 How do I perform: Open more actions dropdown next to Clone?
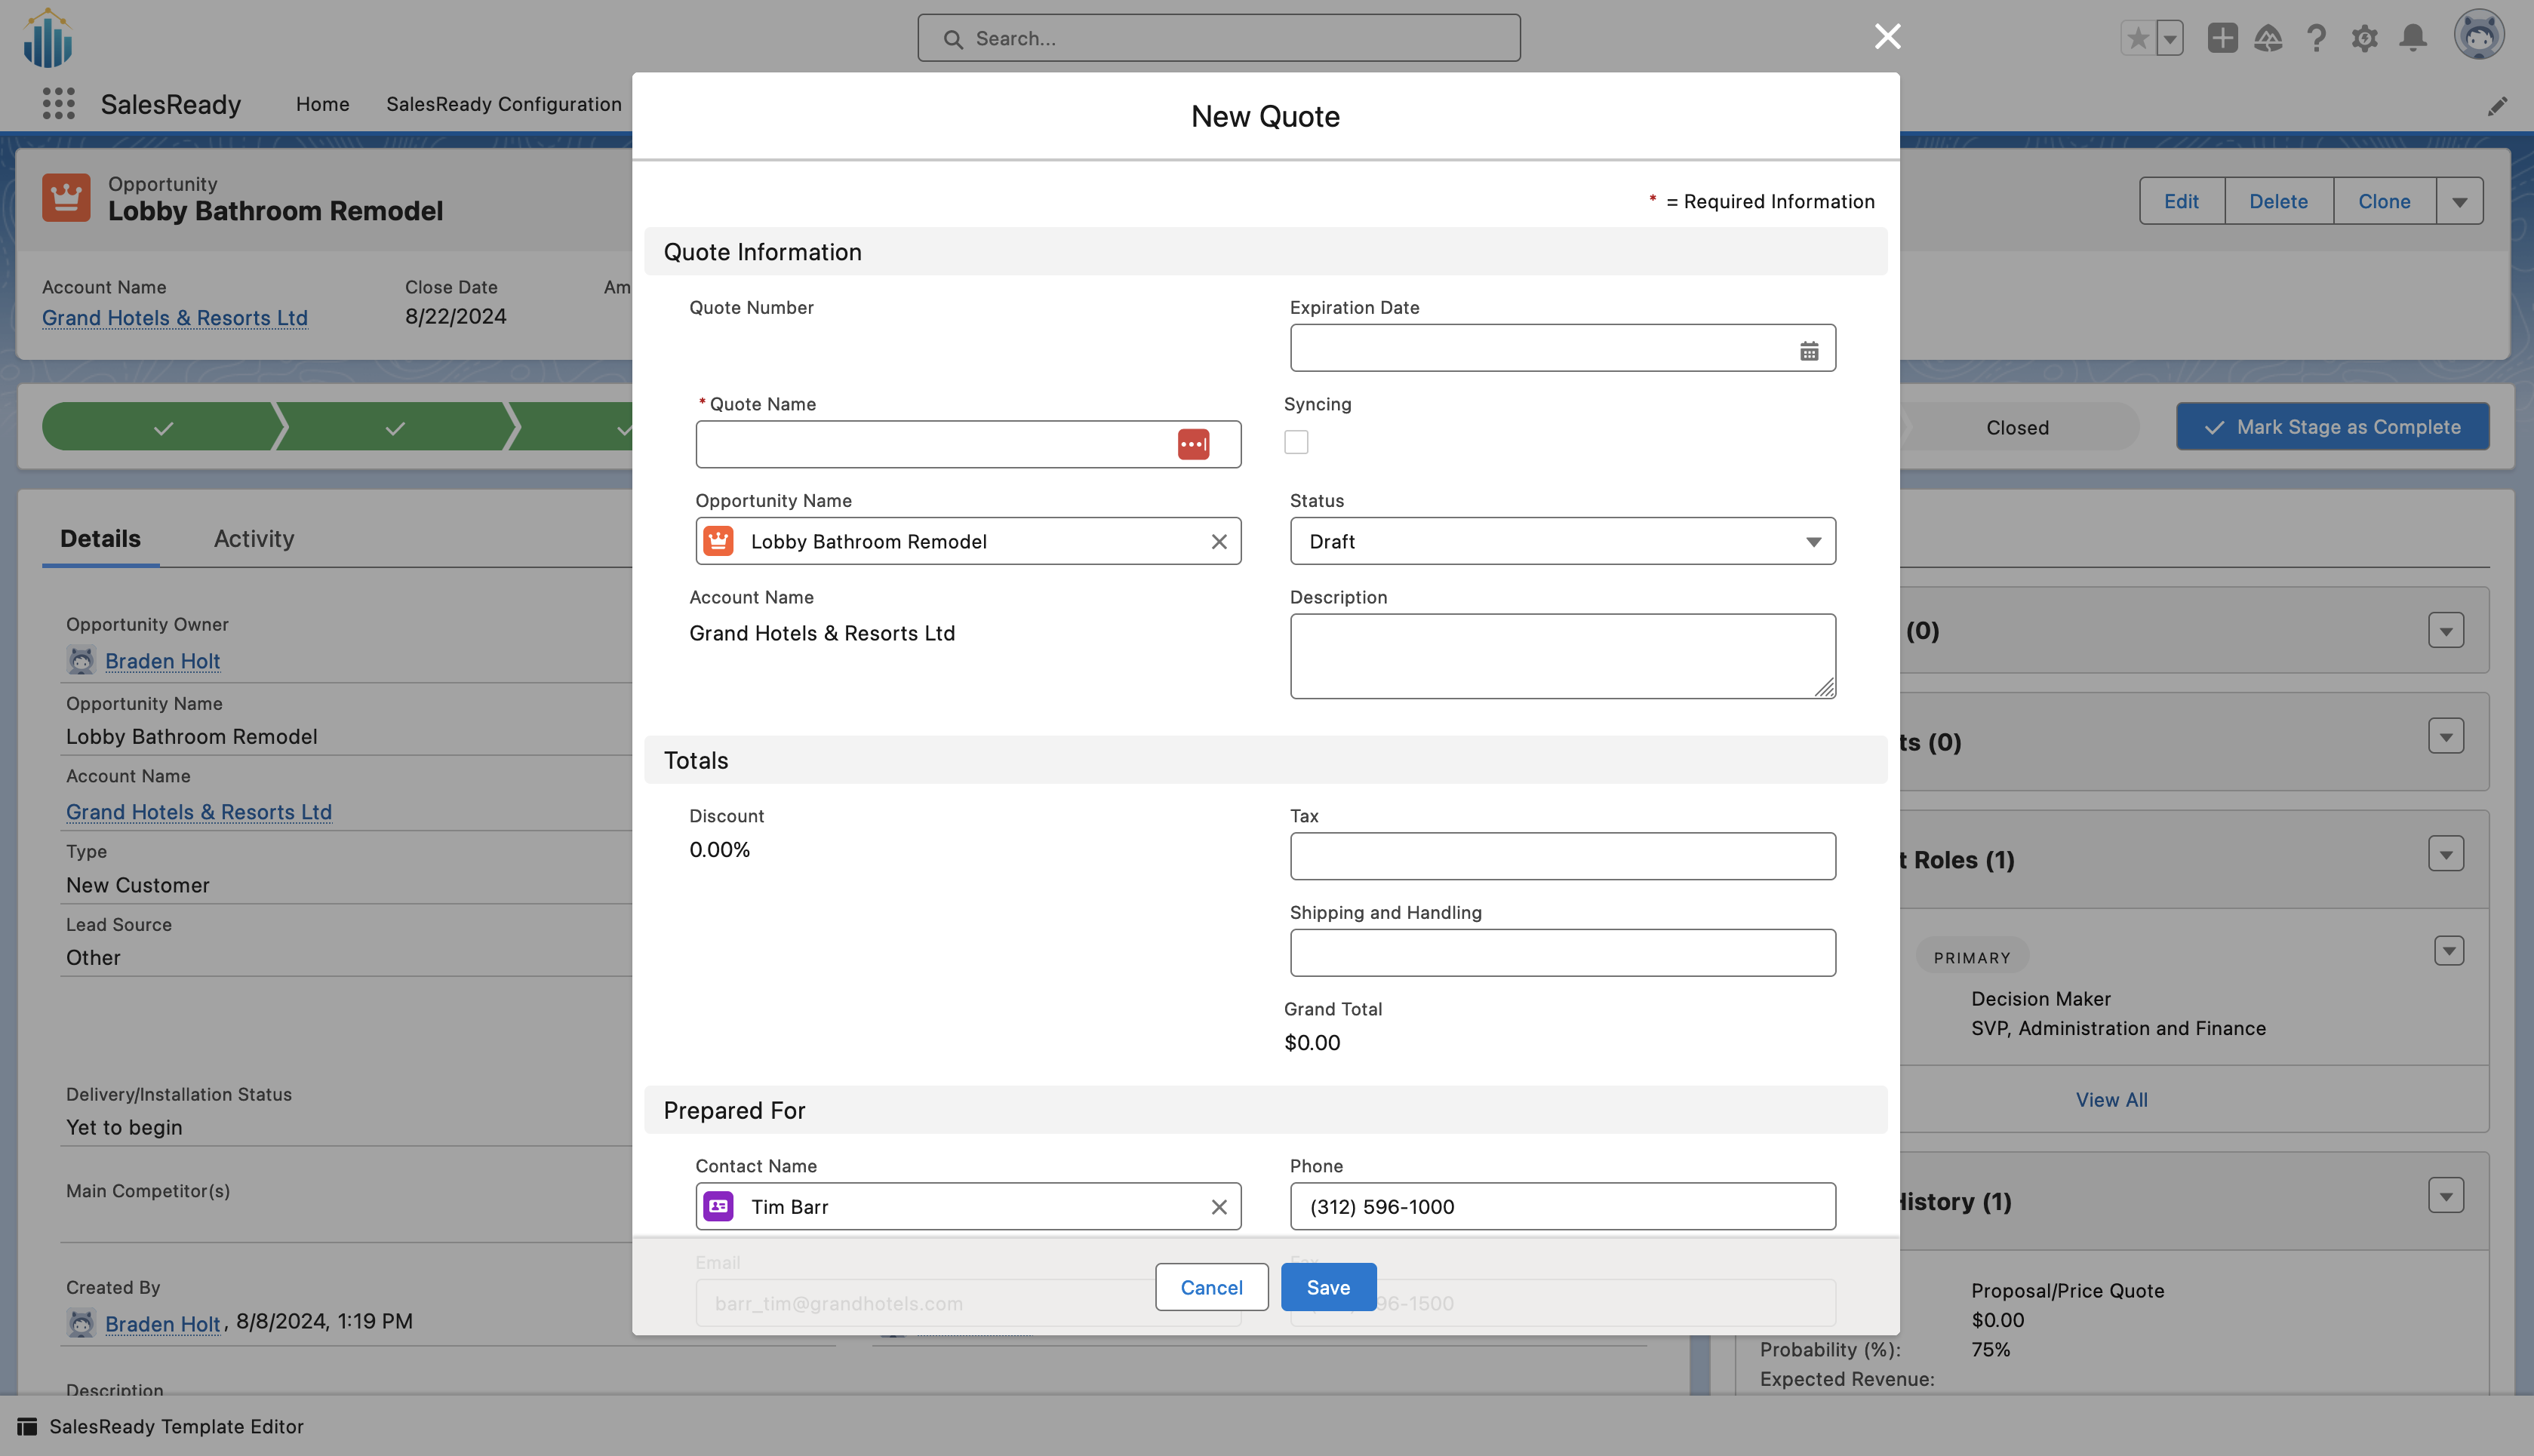click(2459, 201)
